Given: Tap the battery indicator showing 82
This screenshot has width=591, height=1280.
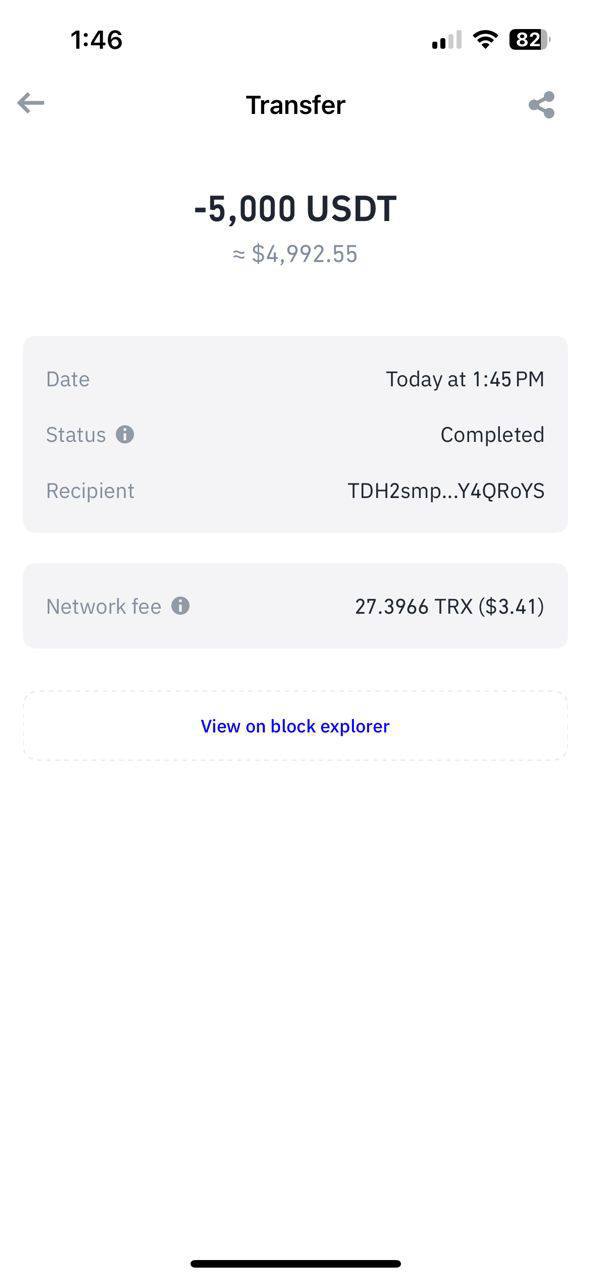Looking at the screenshot, I should pyautogui.click(x=529, y=40).
